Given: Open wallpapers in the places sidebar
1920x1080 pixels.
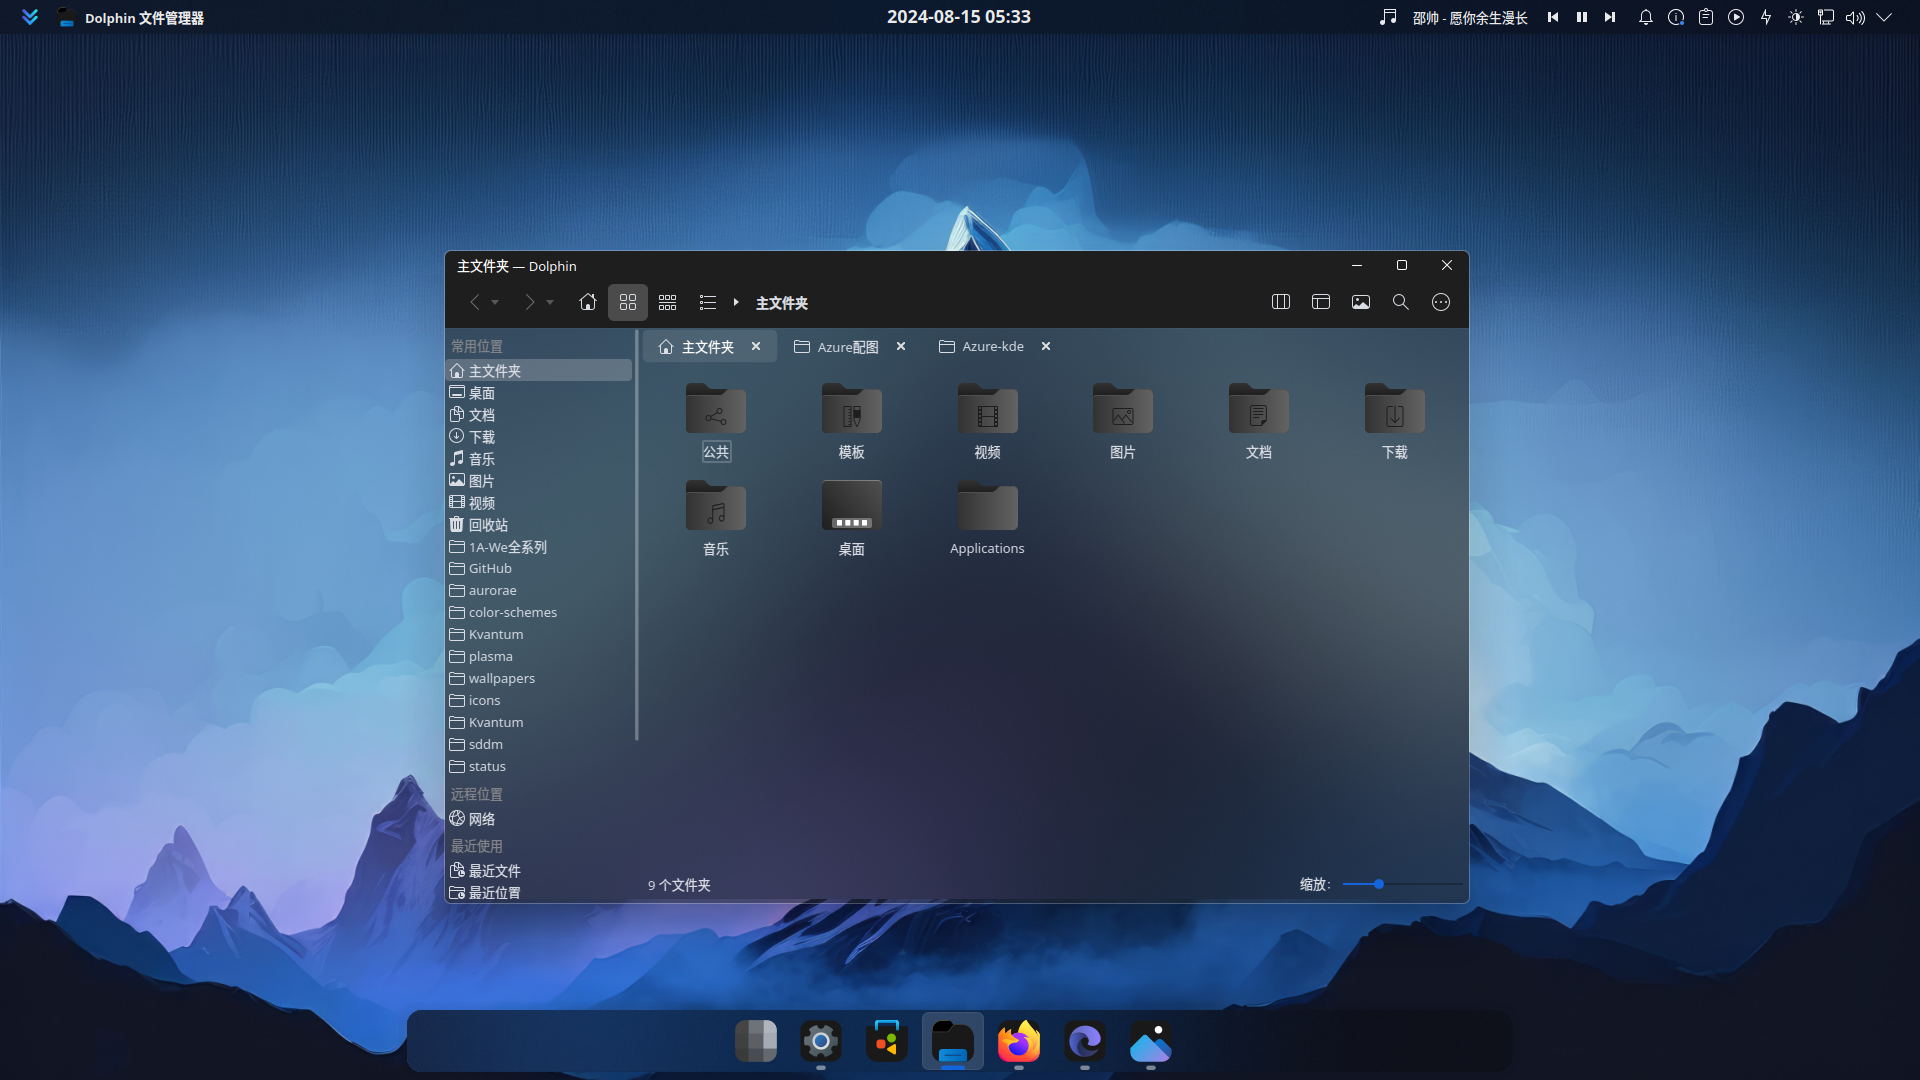Looking at the screenshot, I should pyautogui.click(x=539, y=679).
